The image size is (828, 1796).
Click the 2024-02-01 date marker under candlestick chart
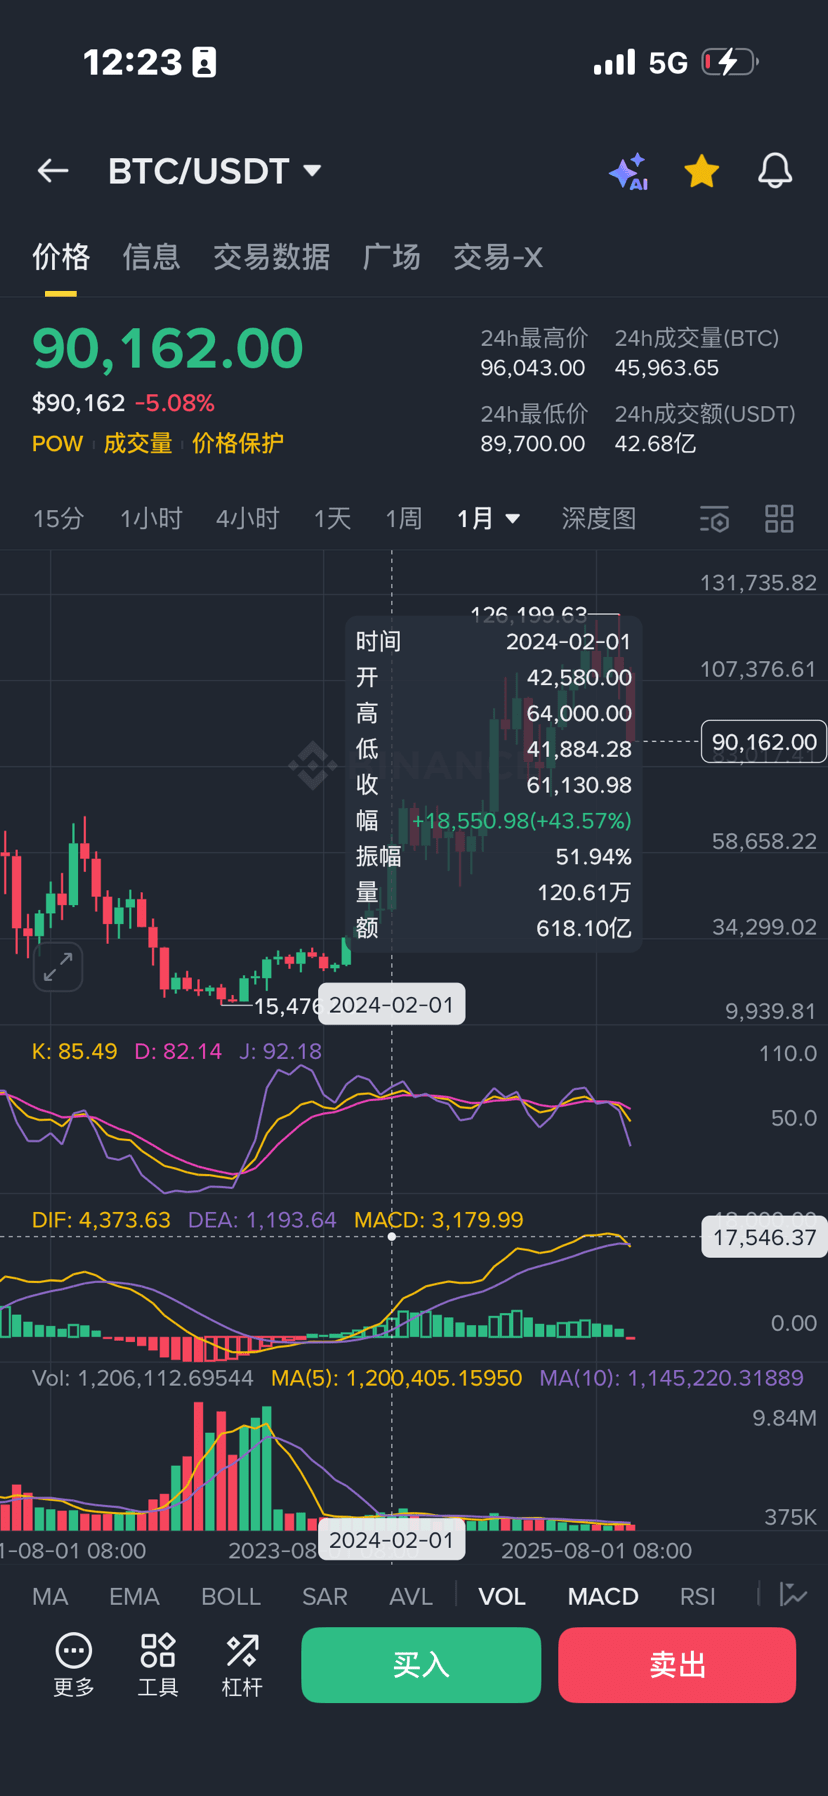[x=391, y=1005]
